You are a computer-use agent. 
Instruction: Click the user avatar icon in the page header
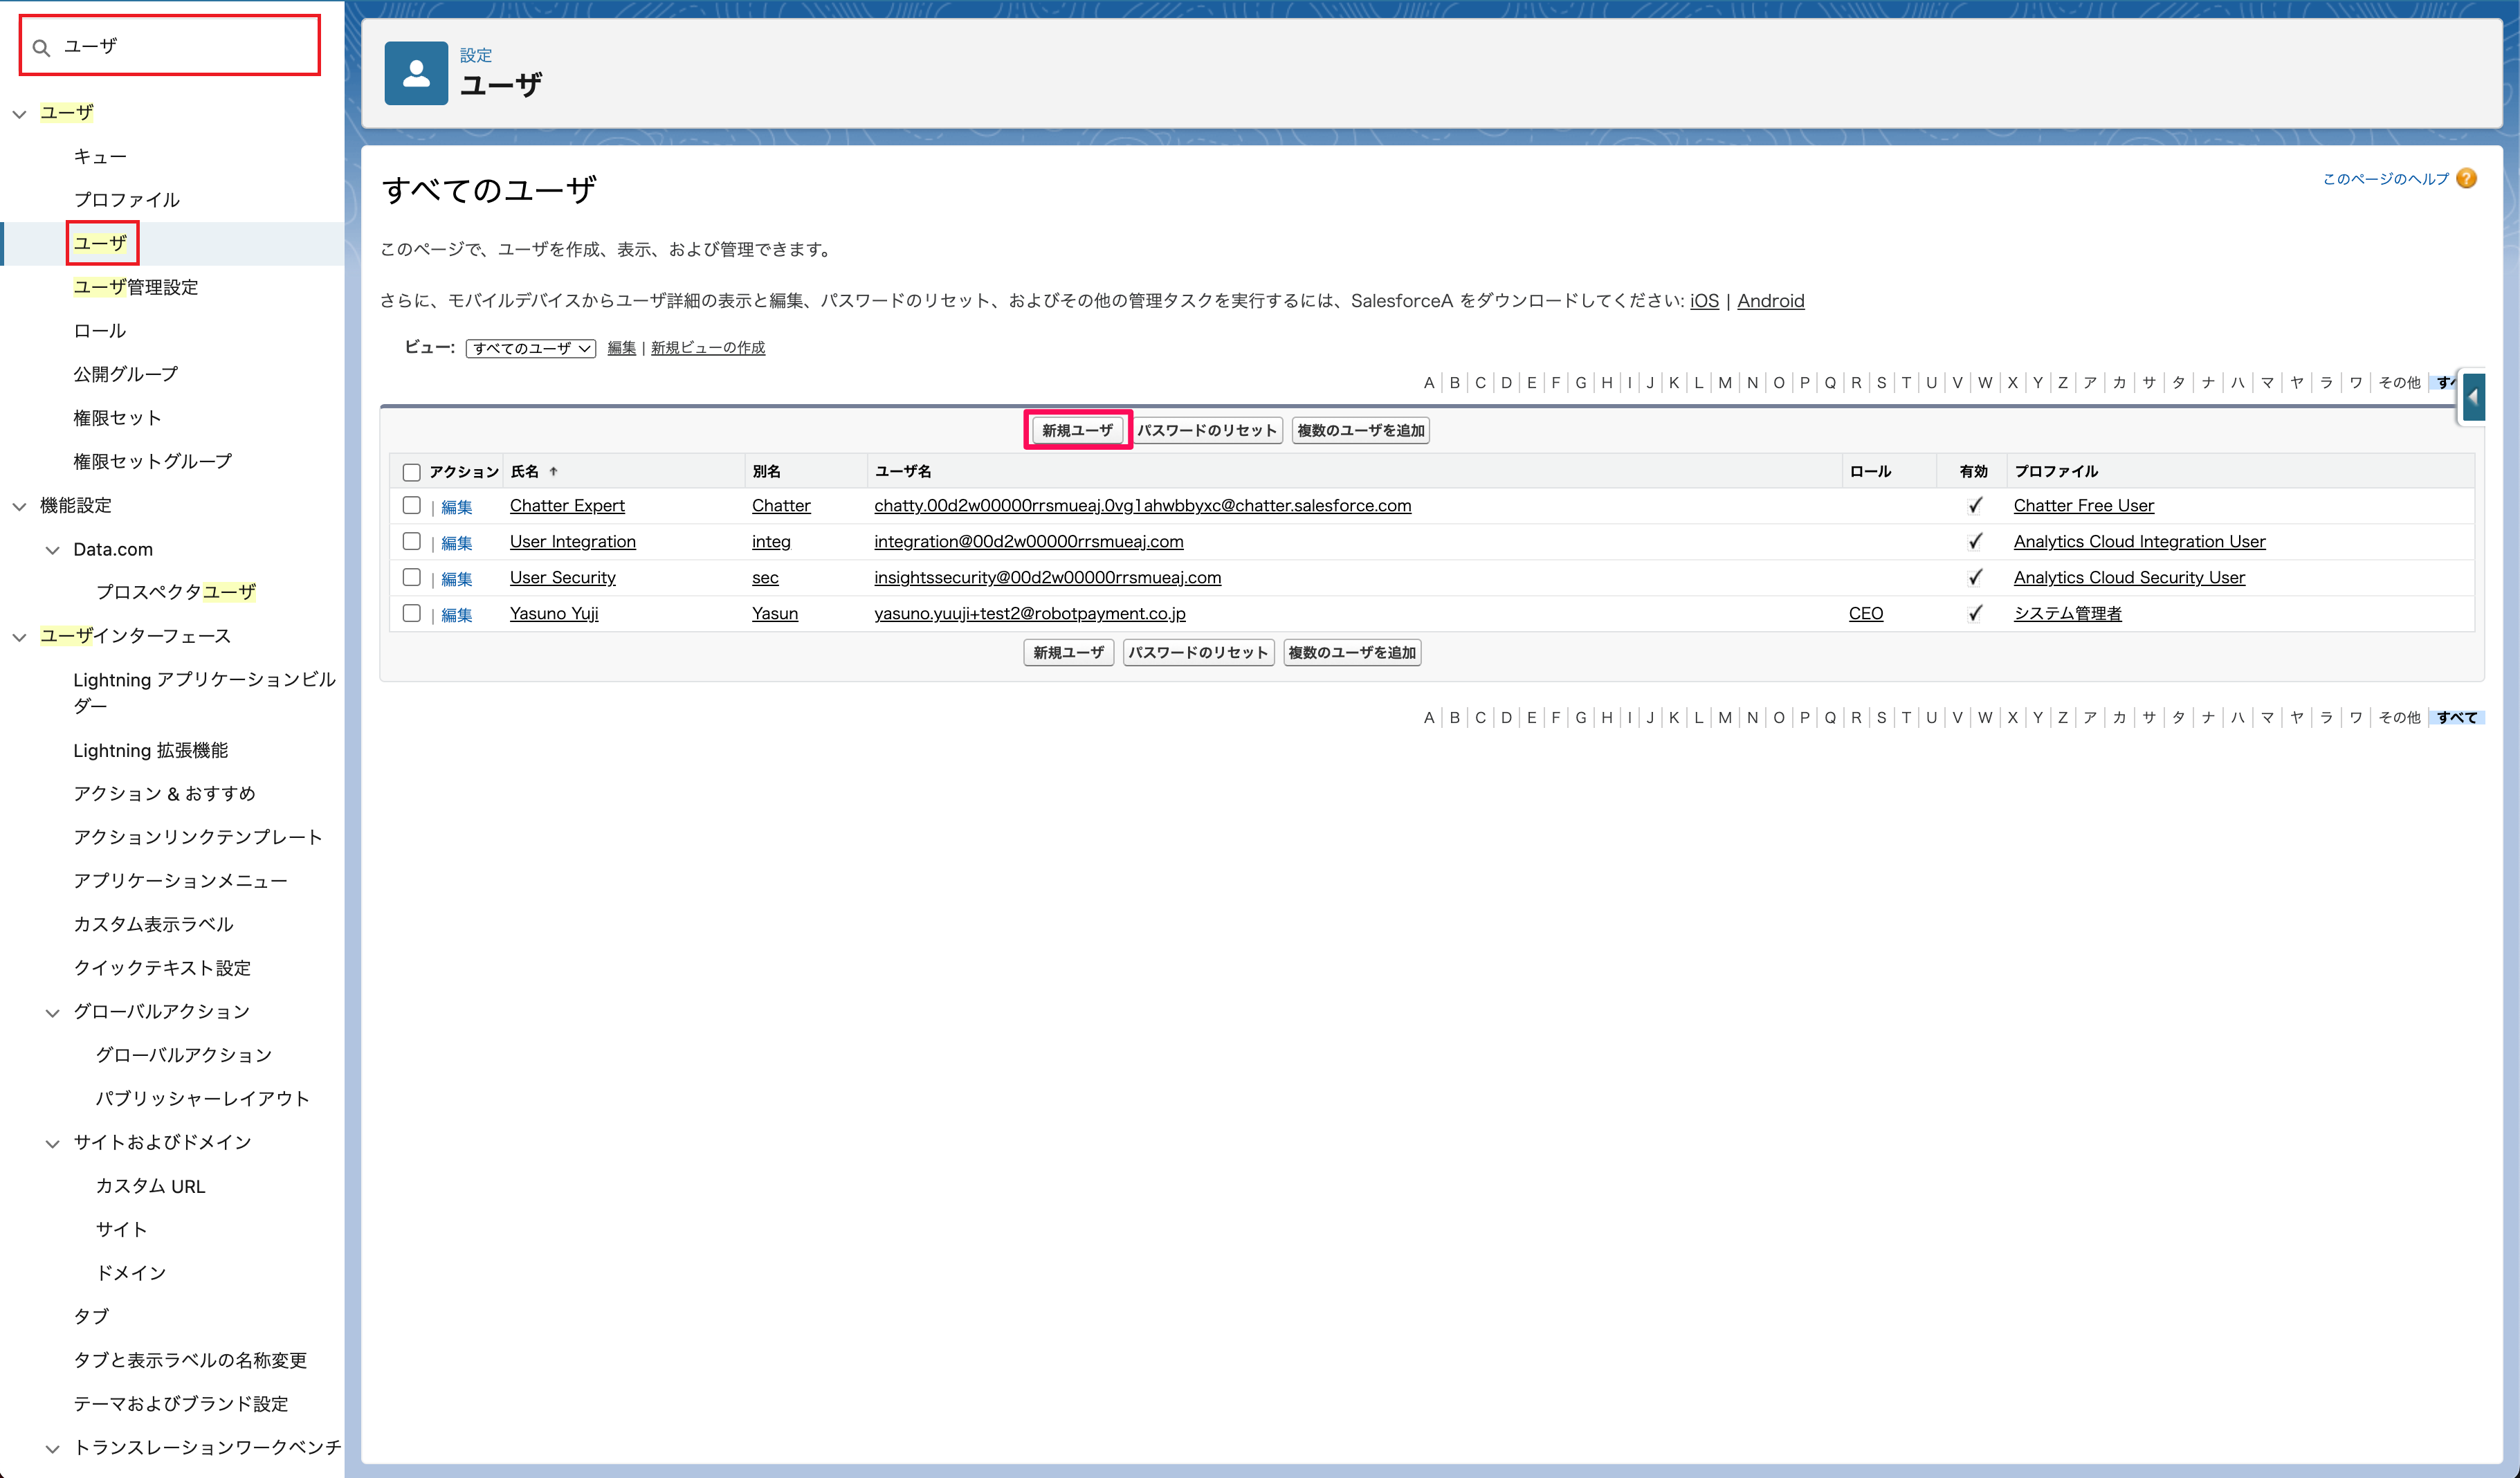tap(416, 73)
